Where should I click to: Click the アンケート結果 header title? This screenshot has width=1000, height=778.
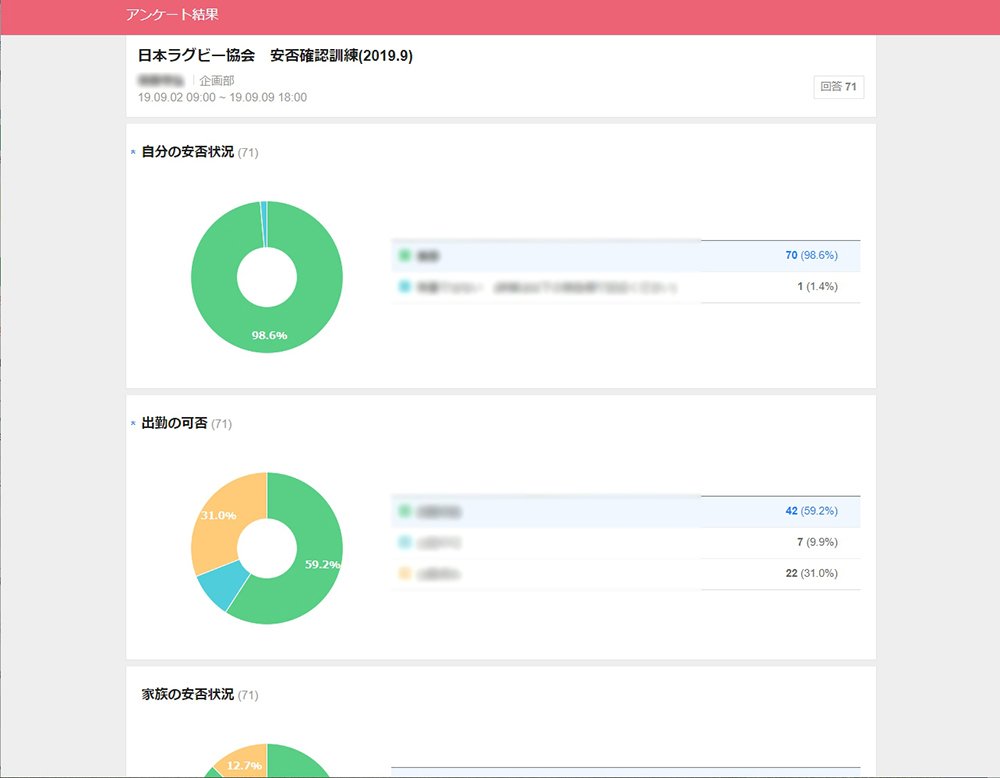click(x=172, y=14)
